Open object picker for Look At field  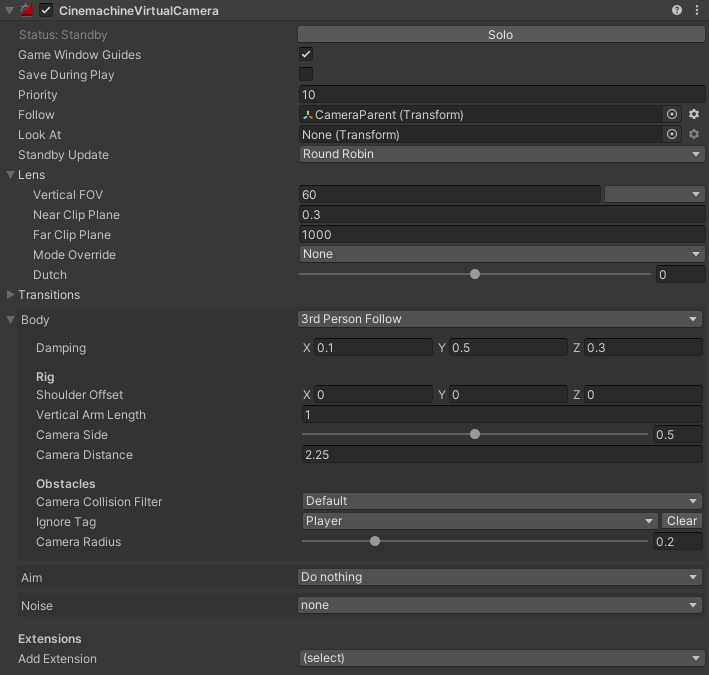tap(672, 135)
